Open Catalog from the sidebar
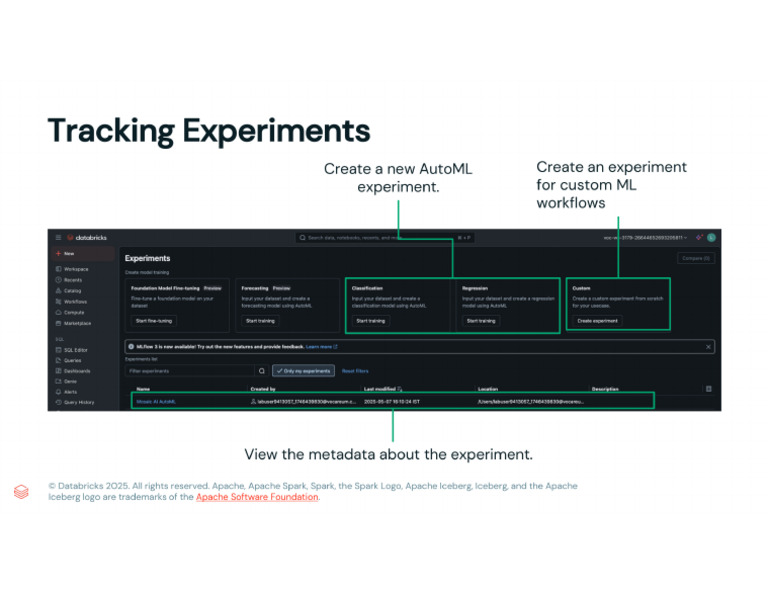Screen dimensions: 768x594 coord(72,290)
